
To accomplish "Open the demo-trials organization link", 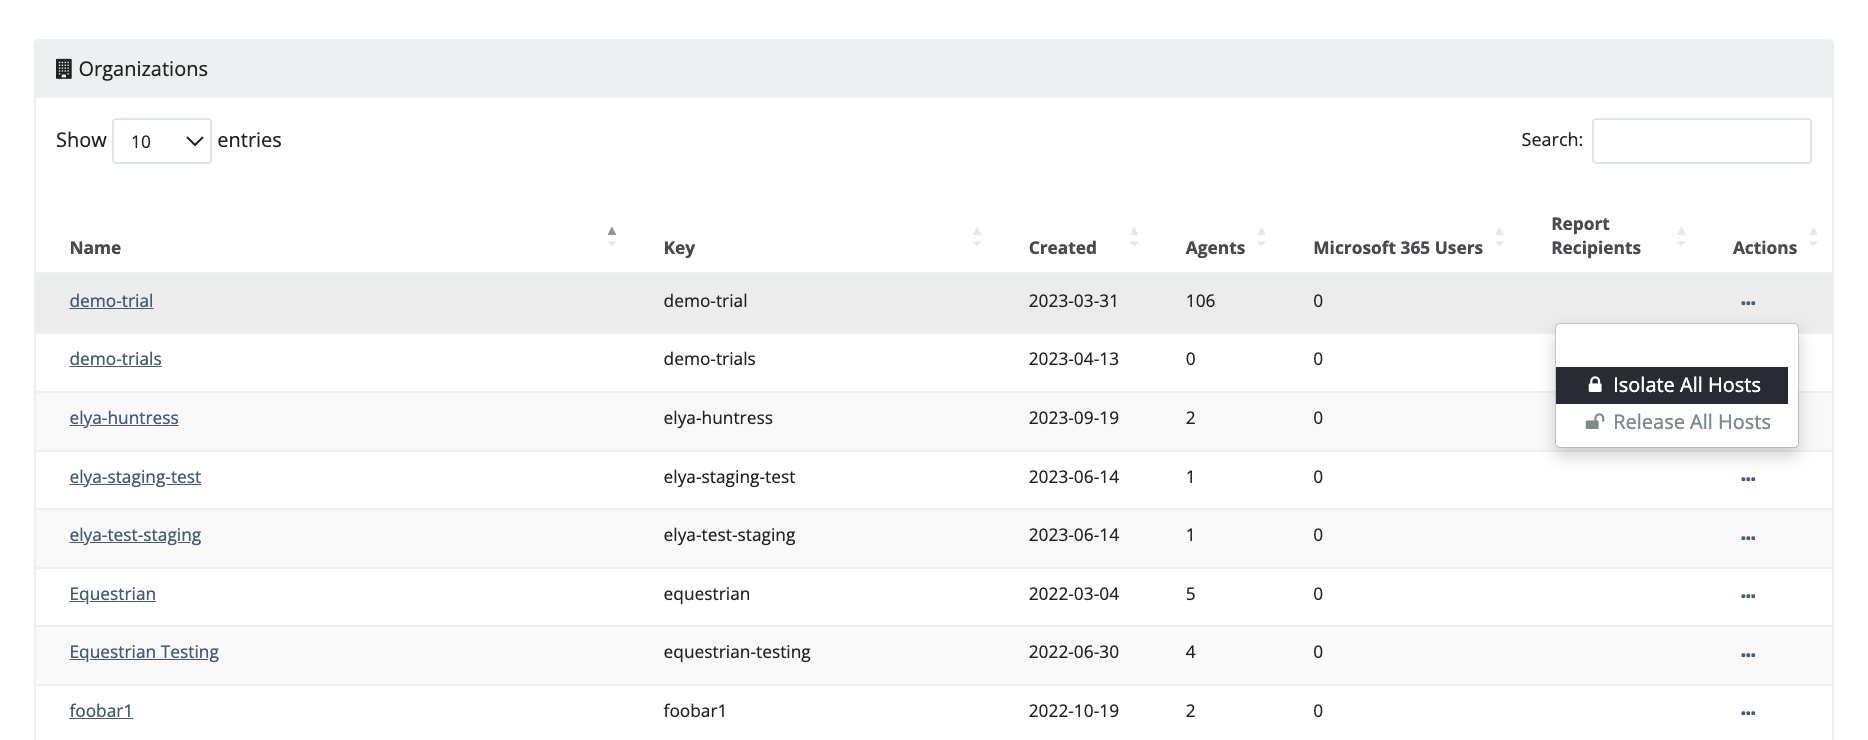I will 115,359.
